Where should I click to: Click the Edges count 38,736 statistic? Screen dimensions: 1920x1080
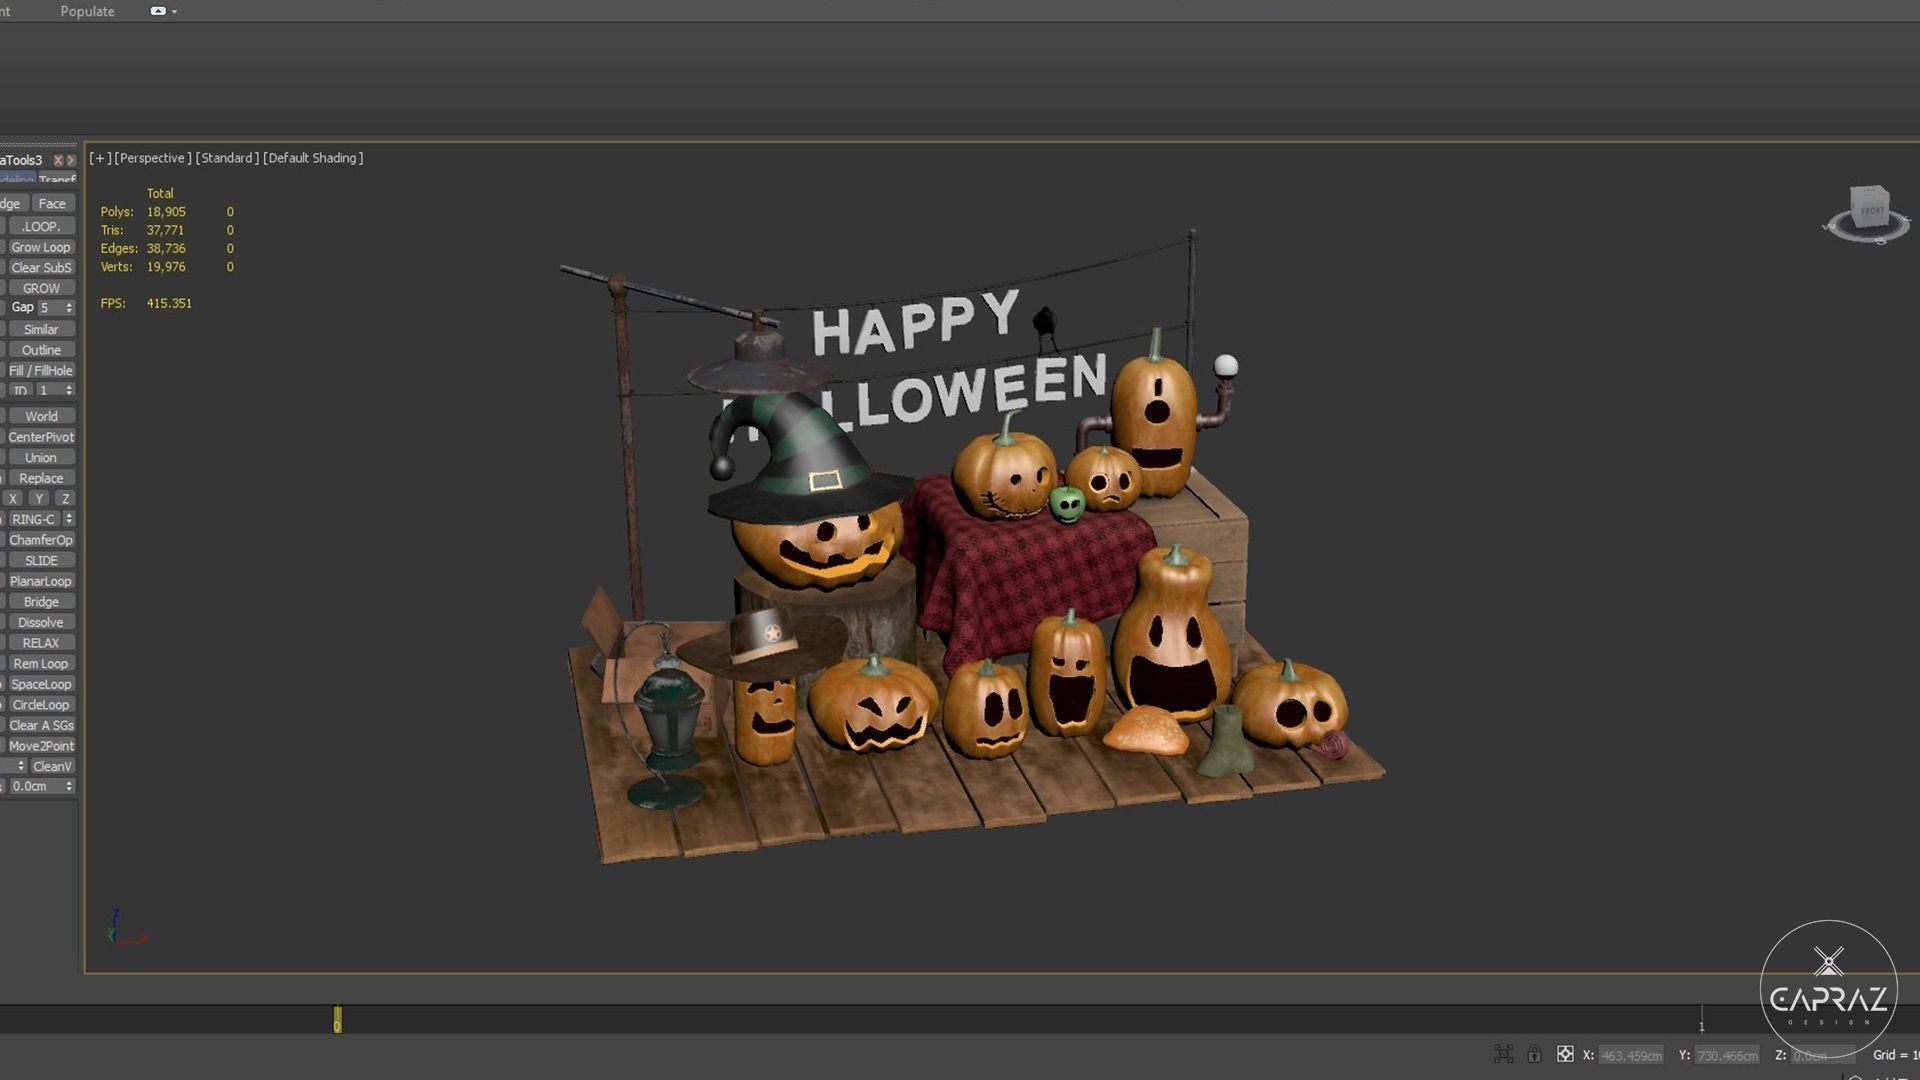coord(166,248)
